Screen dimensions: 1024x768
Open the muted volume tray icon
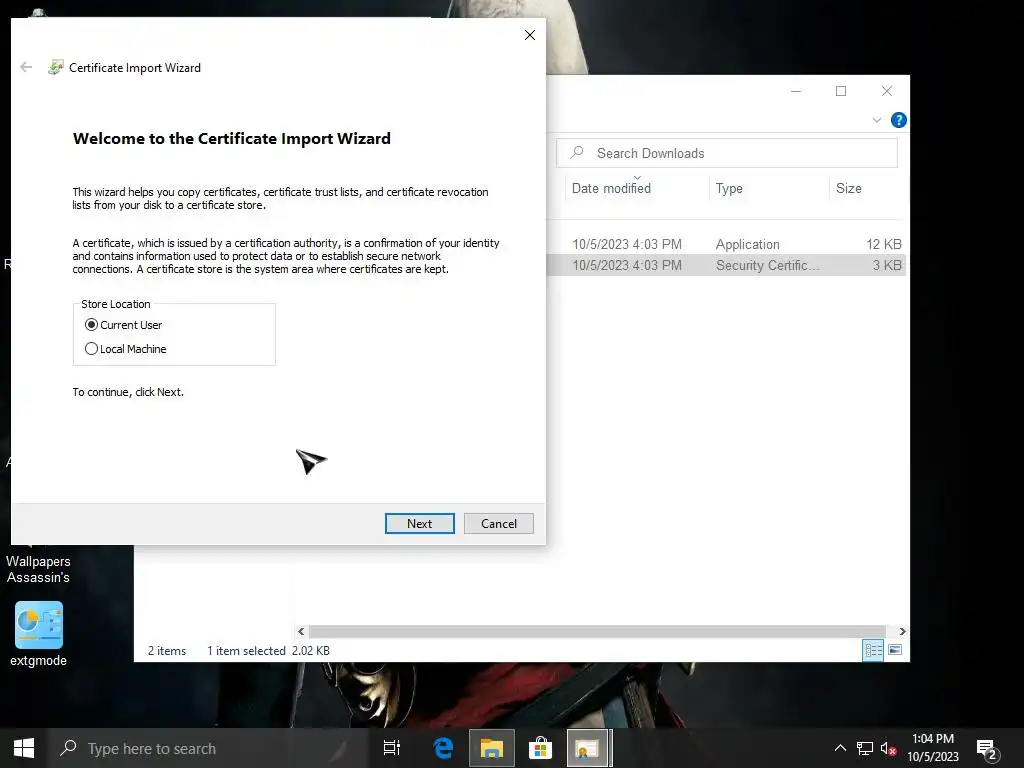tap(888, 748)
